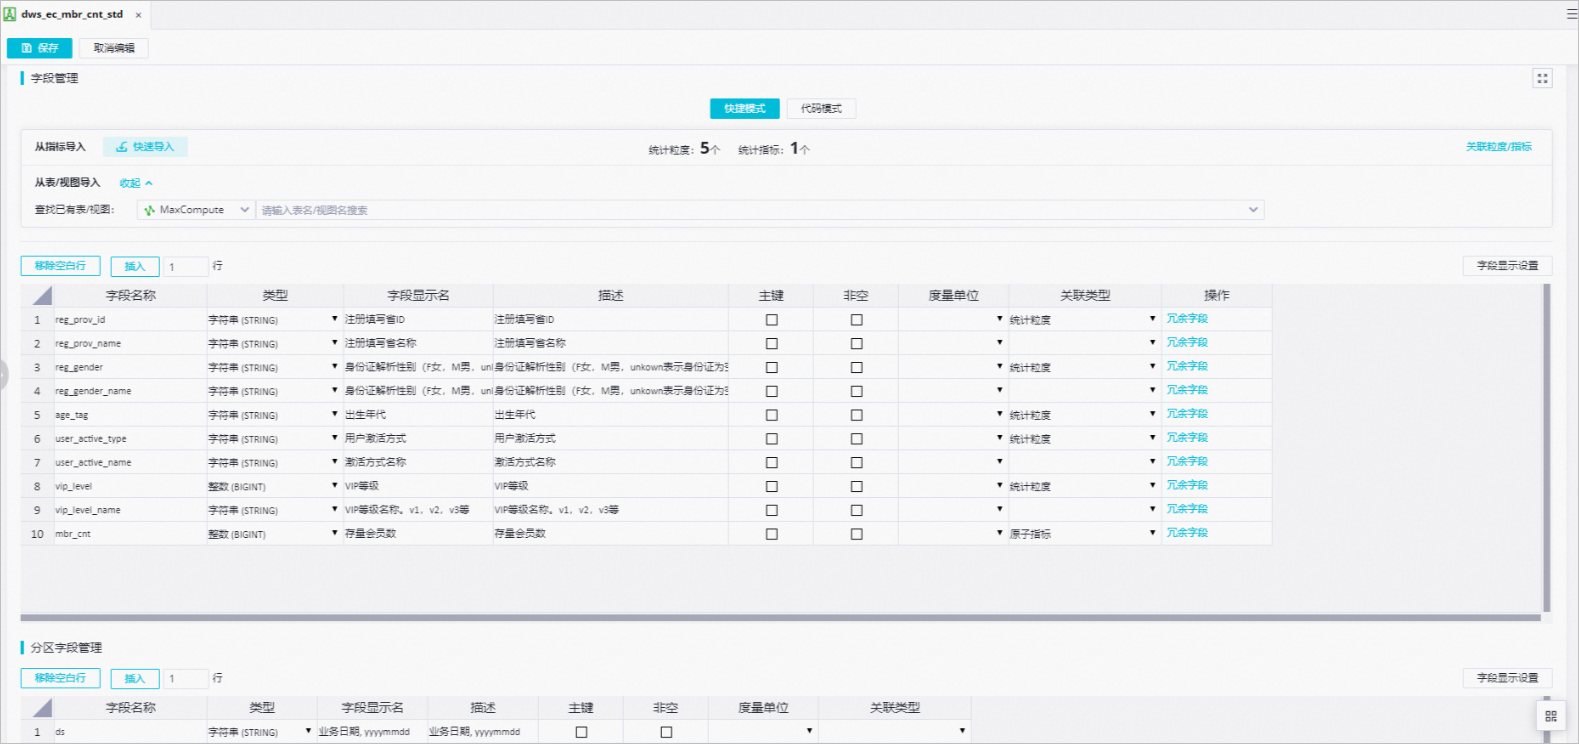This screenshot has width=1579, height=744.
Task: Select the ds partition field name cell
Action: click(130, 732)
